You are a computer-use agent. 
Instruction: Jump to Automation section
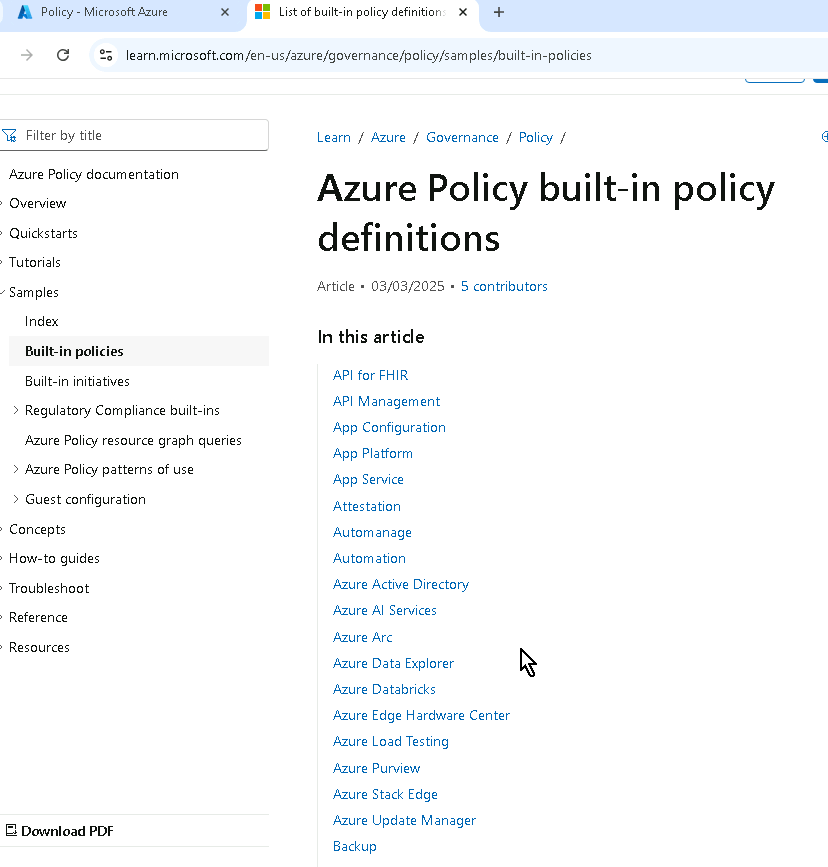point(369,558)
